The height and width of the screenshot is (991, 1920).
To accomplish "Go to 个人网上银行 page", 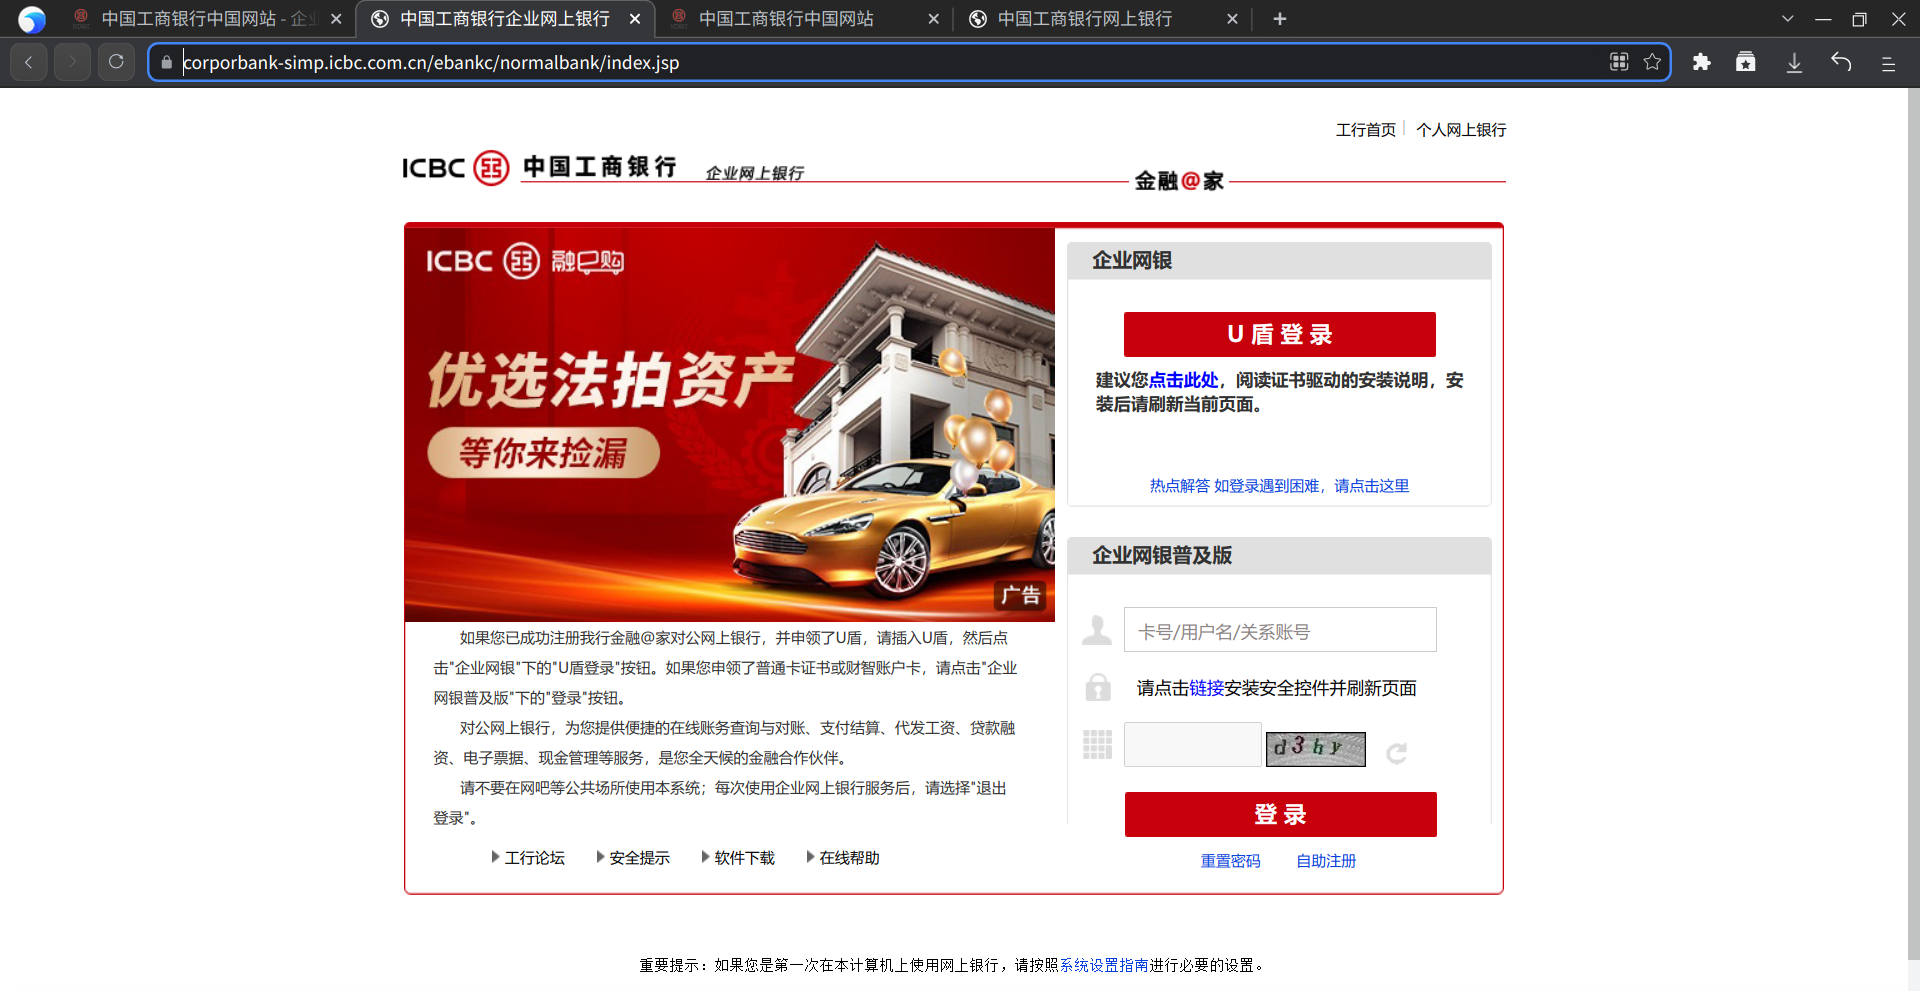I will coord(1461,129).
